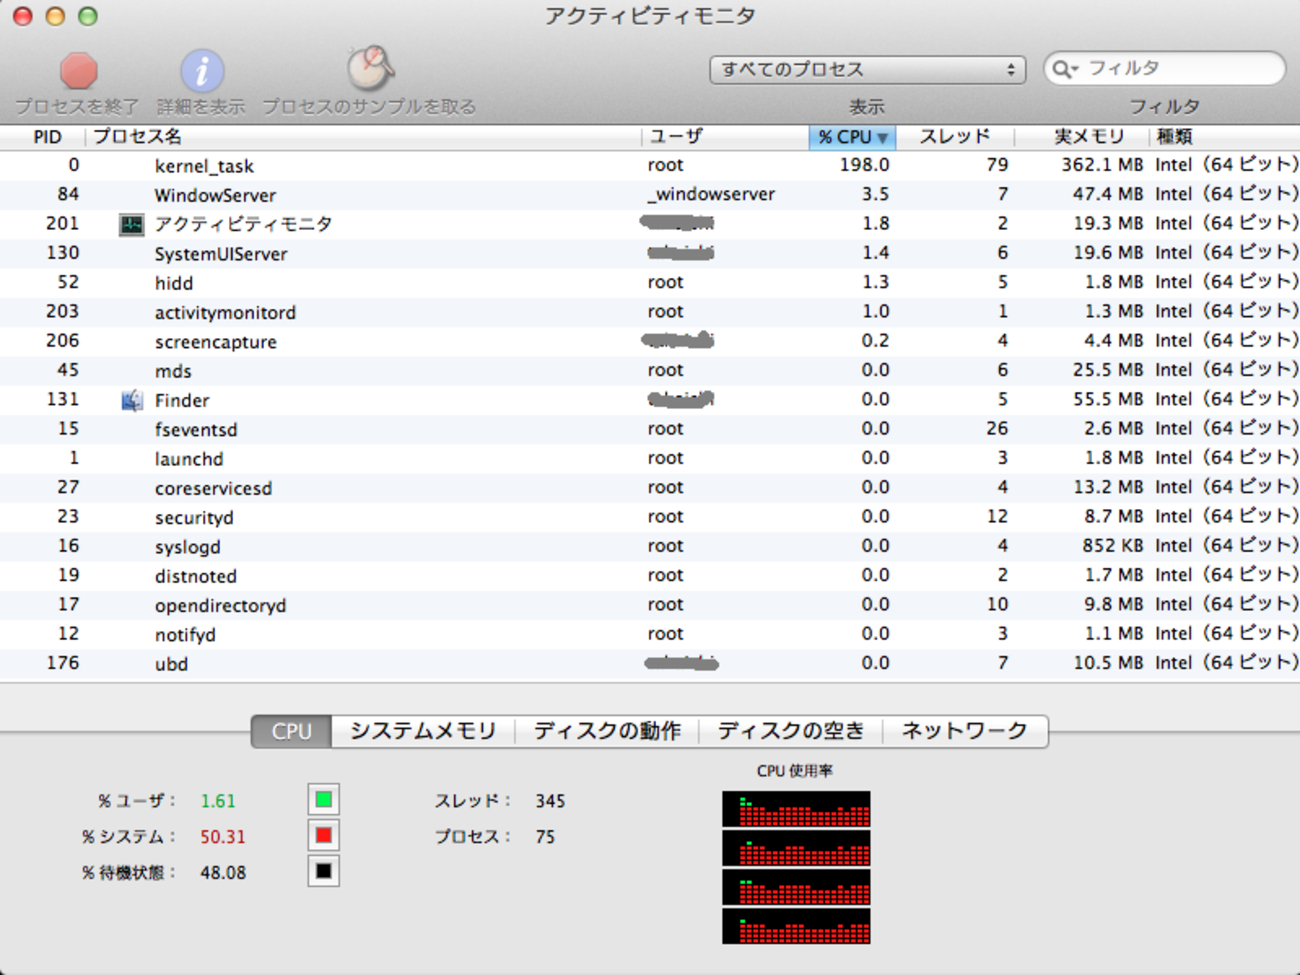Viewport: 1300px width, 975px height.
Task: Select the アクティビティモニタ process row
Action: click(x=650, y=224)
